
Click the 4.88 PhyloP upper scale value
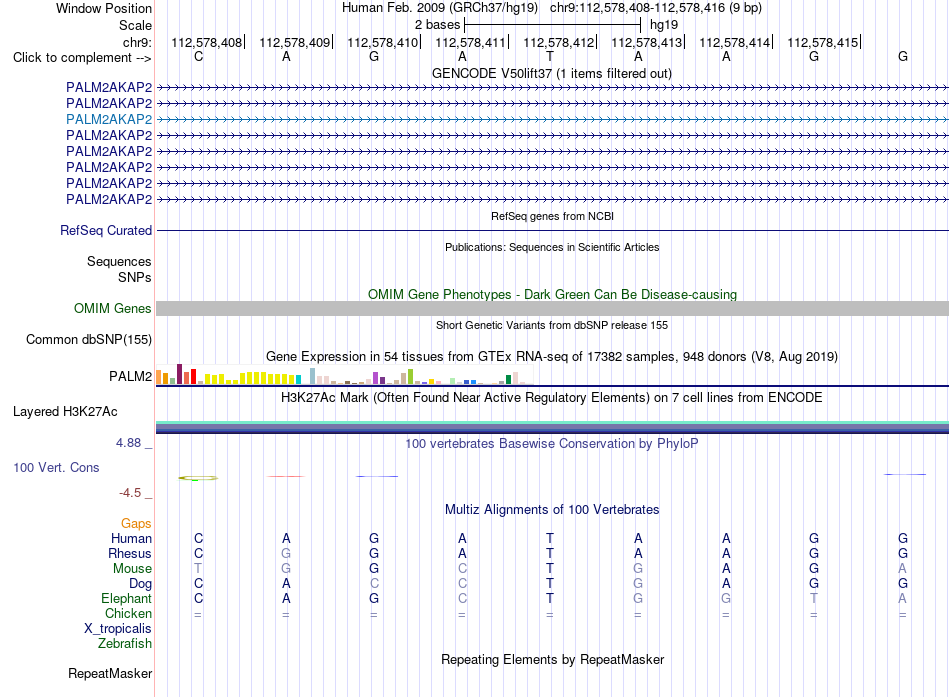(128, 443)
